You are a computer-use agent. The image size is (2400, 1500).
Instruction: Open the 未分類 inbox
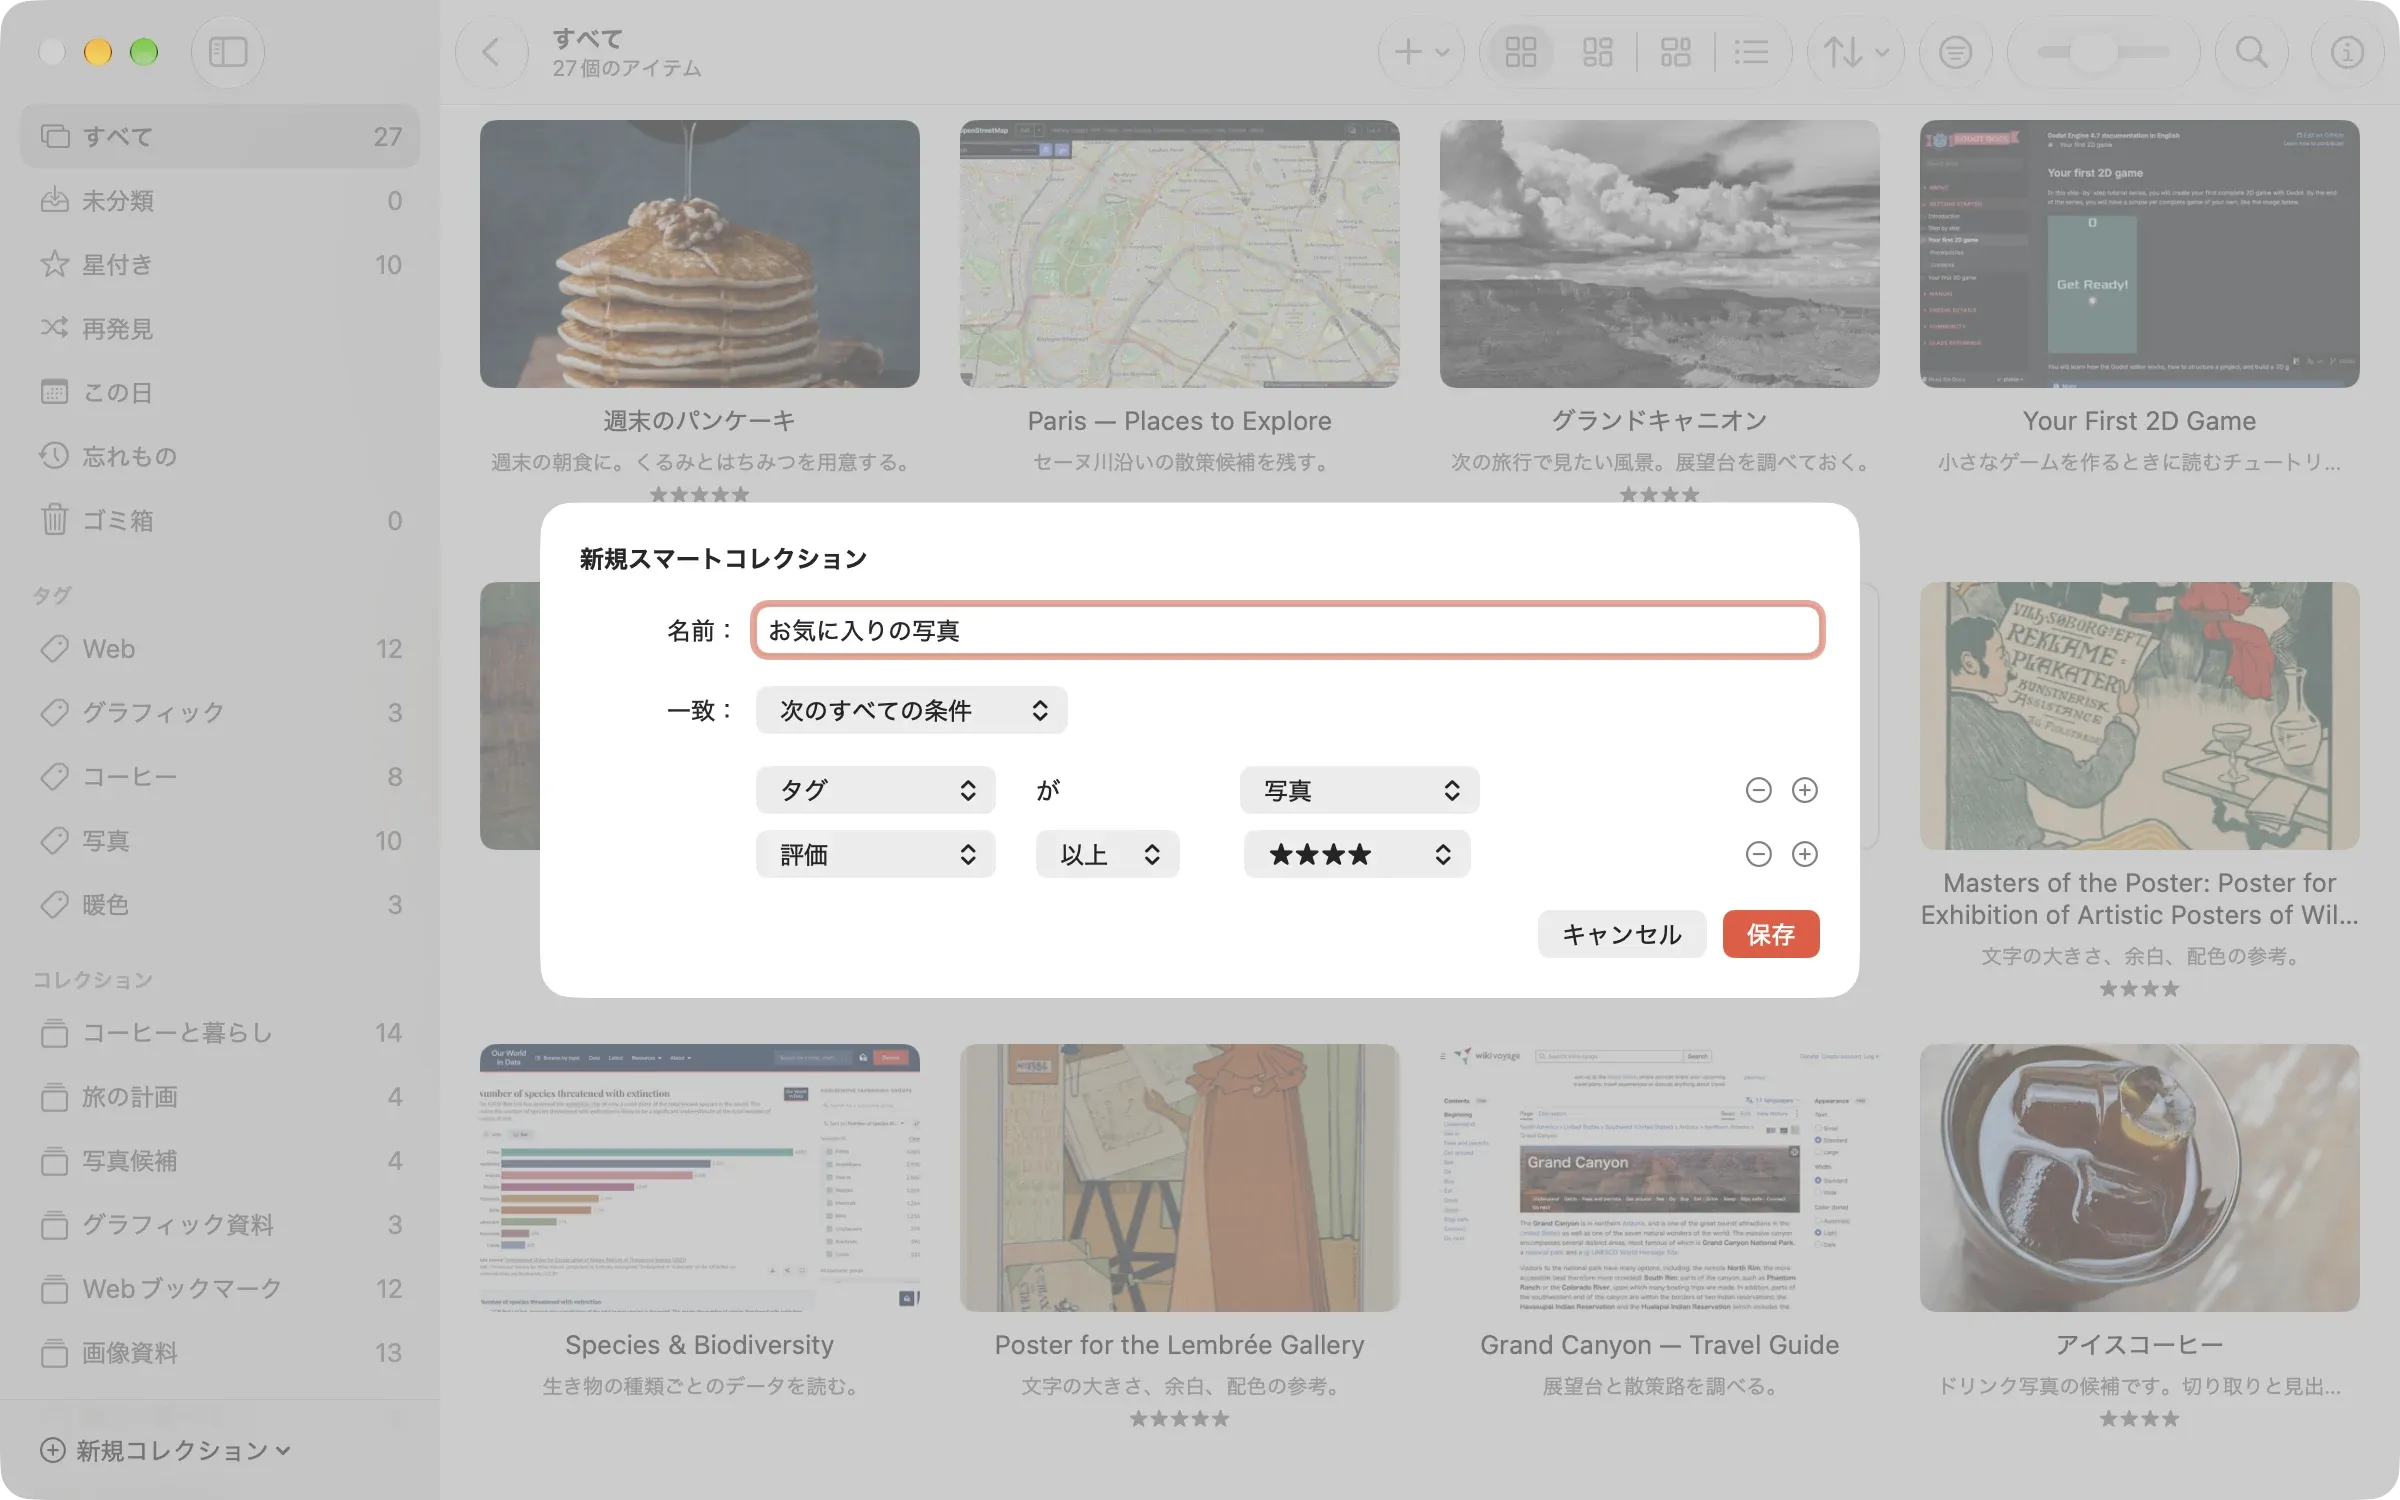(x=220, y=201)
